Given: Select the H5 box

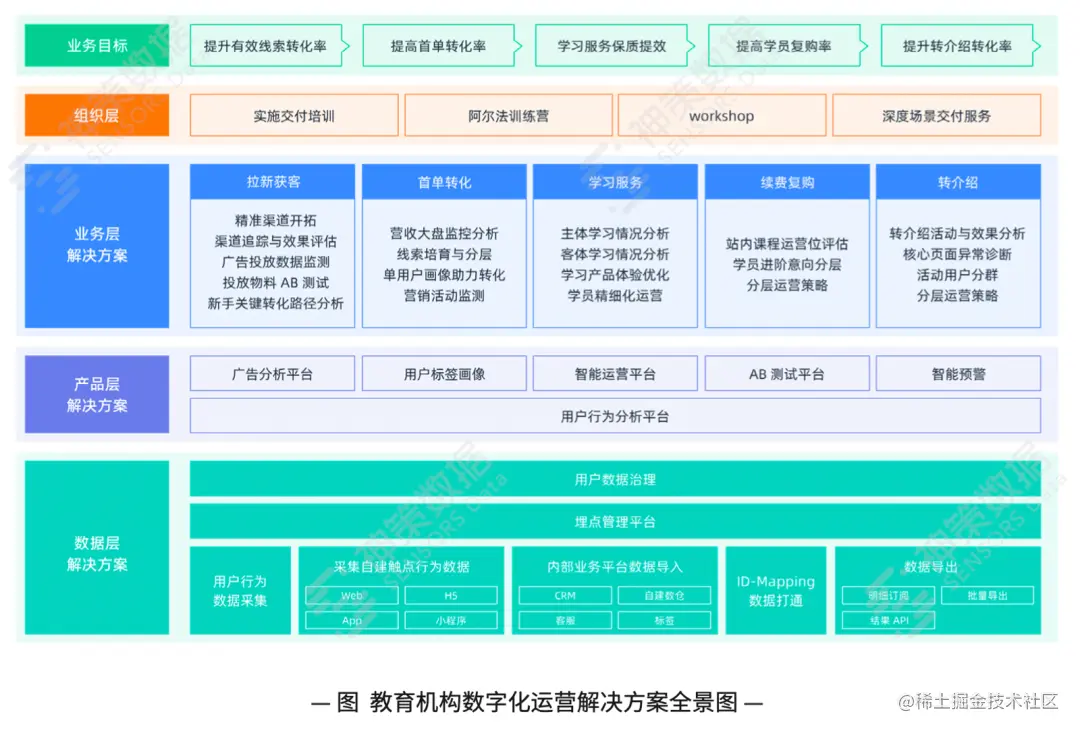Looking at the screenshot, I should tap(451, 596).
